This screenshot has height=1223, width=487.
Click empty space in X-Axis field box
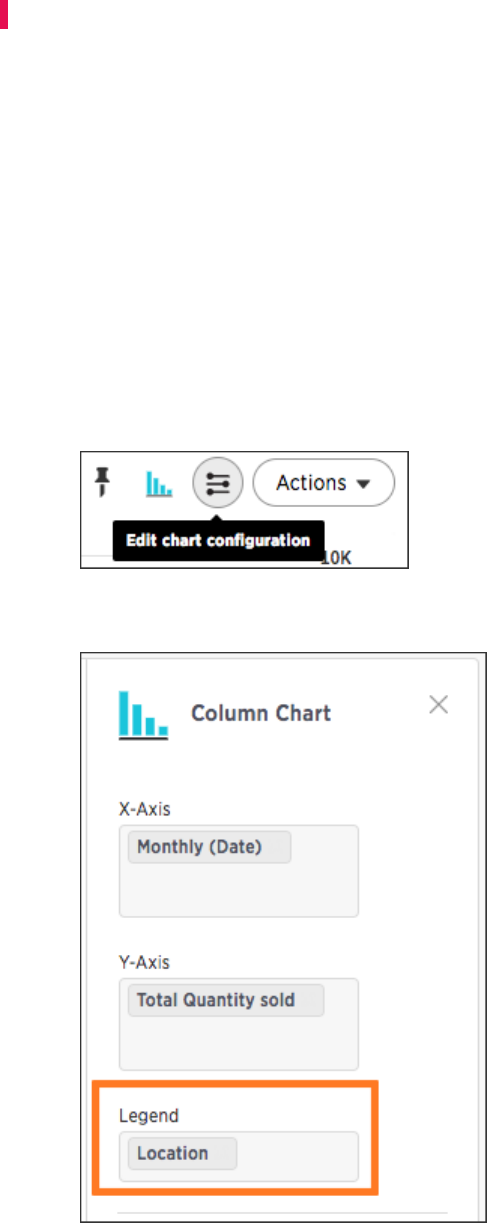(x=239, y=890)
